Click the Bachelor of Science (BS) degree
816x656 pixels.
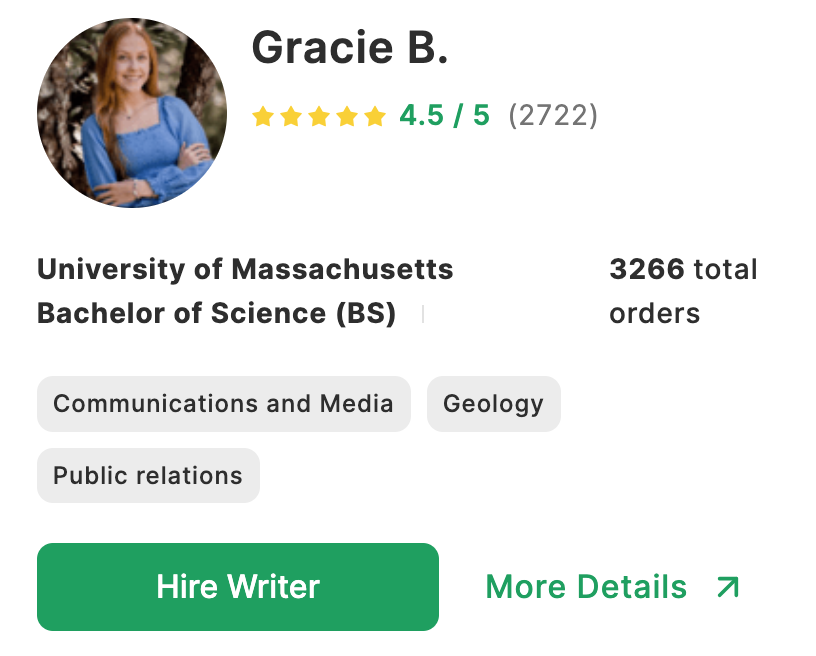pyautogui.click(x=216, y=314)
